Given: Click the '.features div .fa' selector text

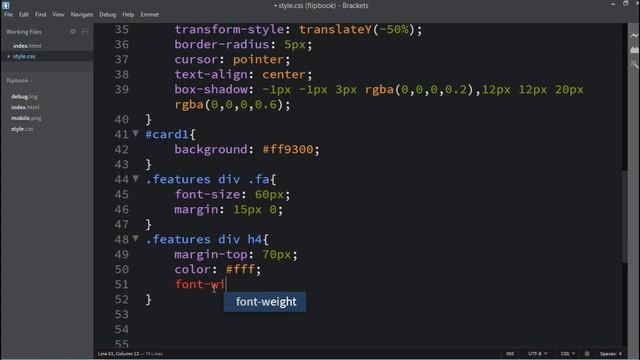Looking at the screenshot, I should (x=207, y=179).
